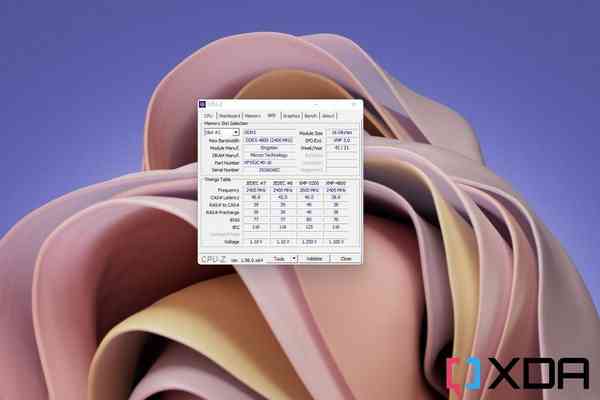This screenshot has height=400, width=600.
Task: Click the SPD tab
Action: [271, 115]
